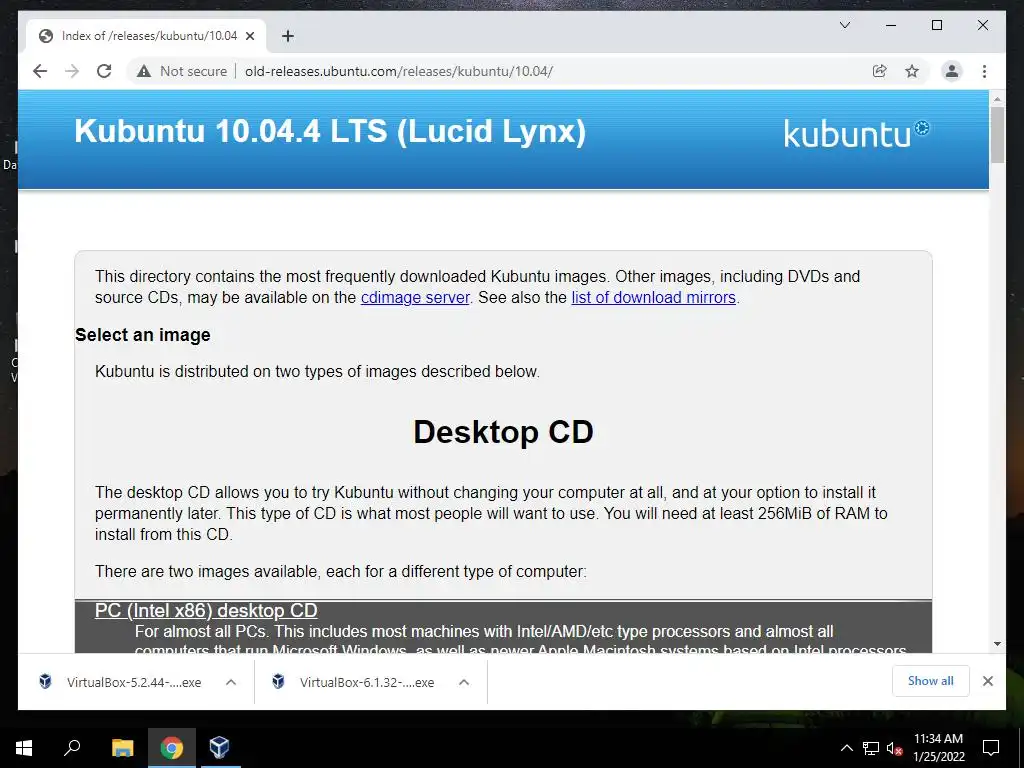Open a new browser tab
The width and height of the screenshot is (1024, 768).
tap(287, 36)
